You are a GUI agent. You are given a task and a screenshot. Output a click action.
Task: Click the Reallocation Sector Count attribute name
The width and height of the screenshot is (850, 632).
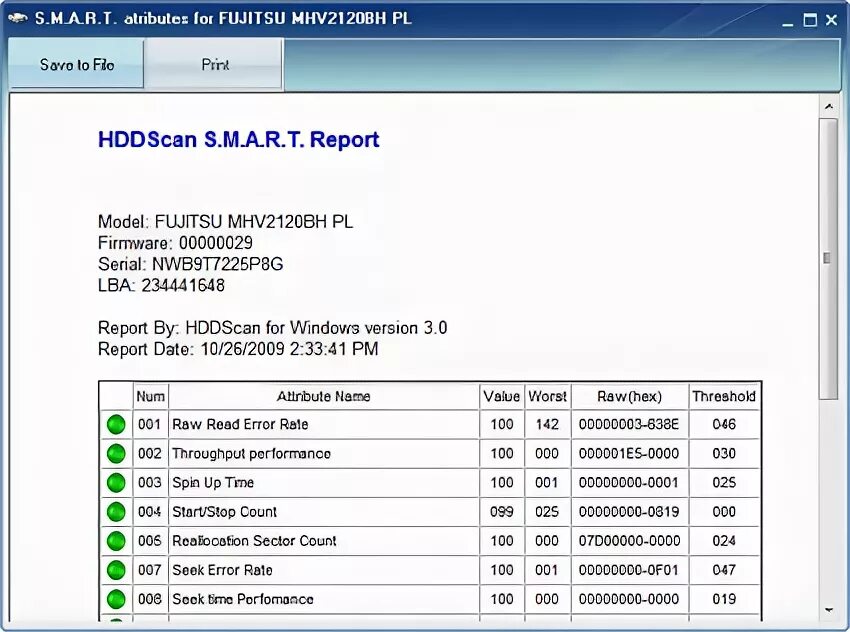click(x=254, y=541)
